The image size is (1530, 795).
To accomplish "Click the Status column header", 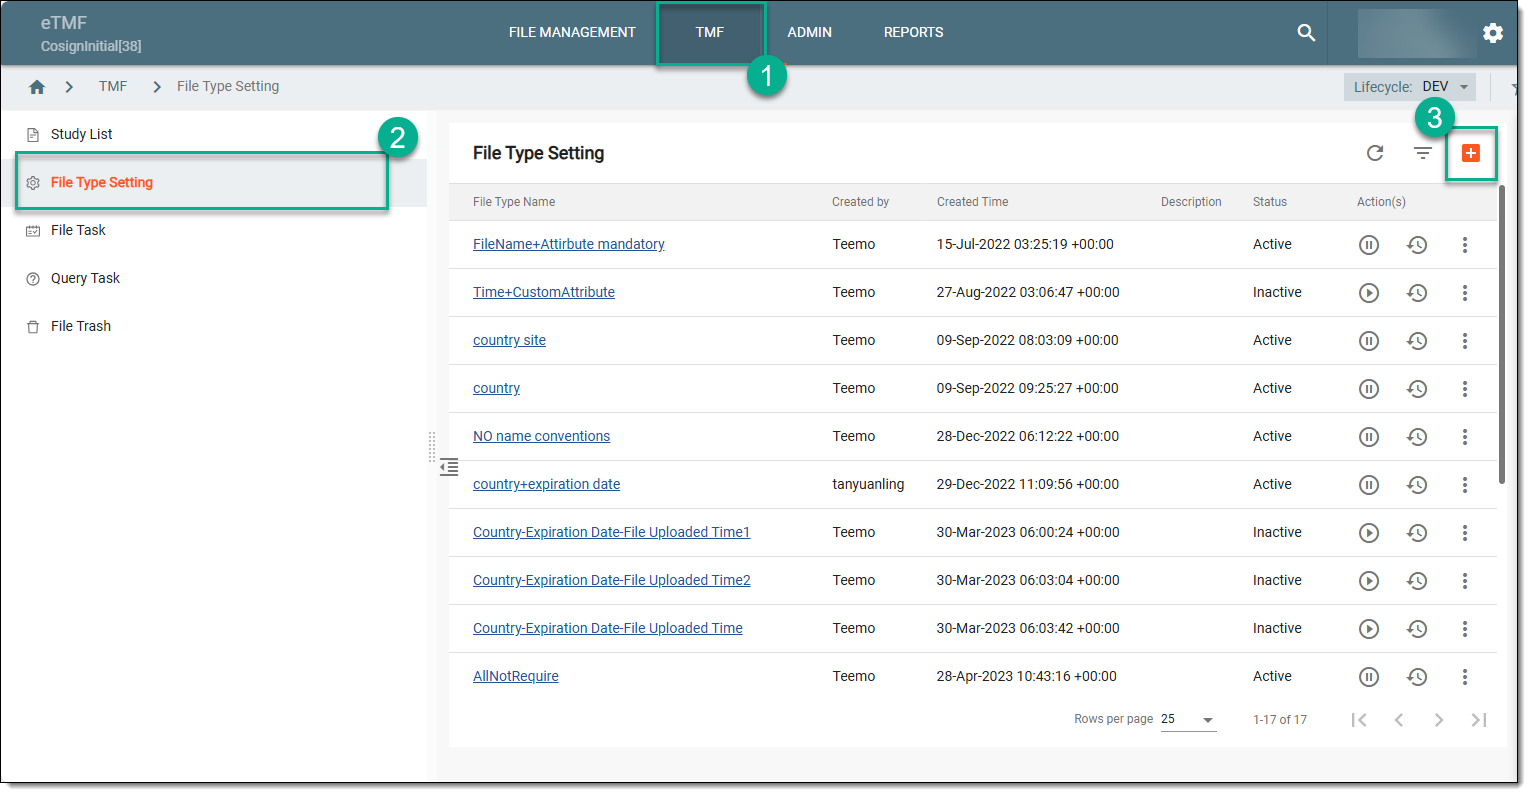I will click(x=1270, y=202).
